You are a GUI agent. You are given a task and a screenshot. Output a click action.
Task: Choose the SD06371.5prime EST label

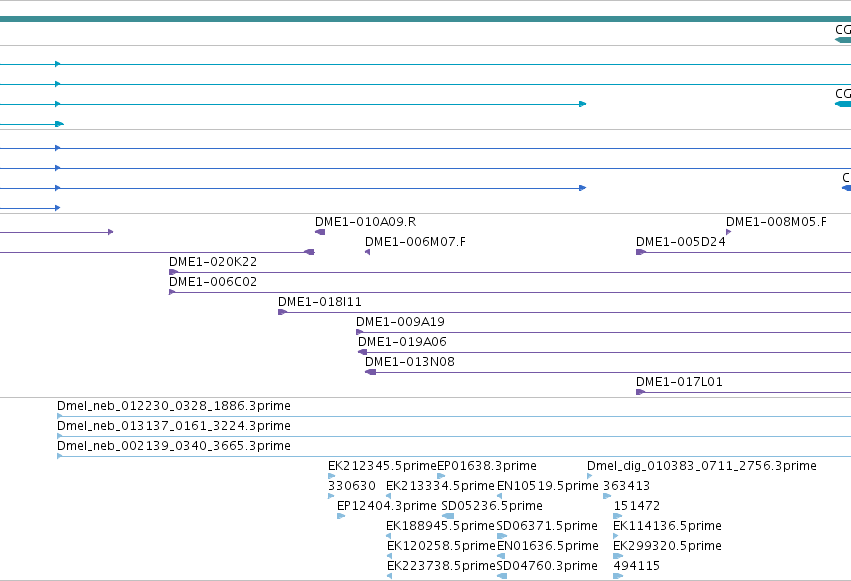coord(547,527)
